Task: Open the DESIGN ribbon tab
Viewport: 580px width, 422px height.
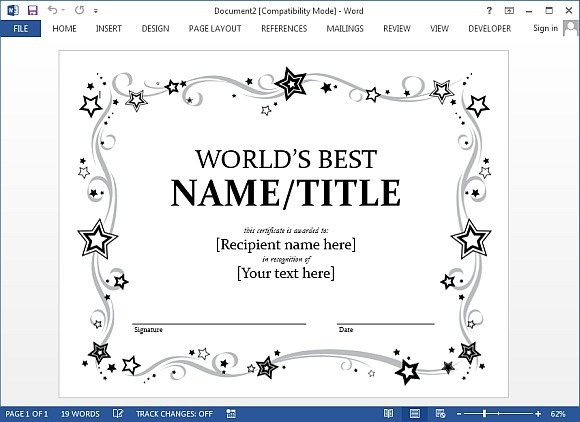Action: 155,28
